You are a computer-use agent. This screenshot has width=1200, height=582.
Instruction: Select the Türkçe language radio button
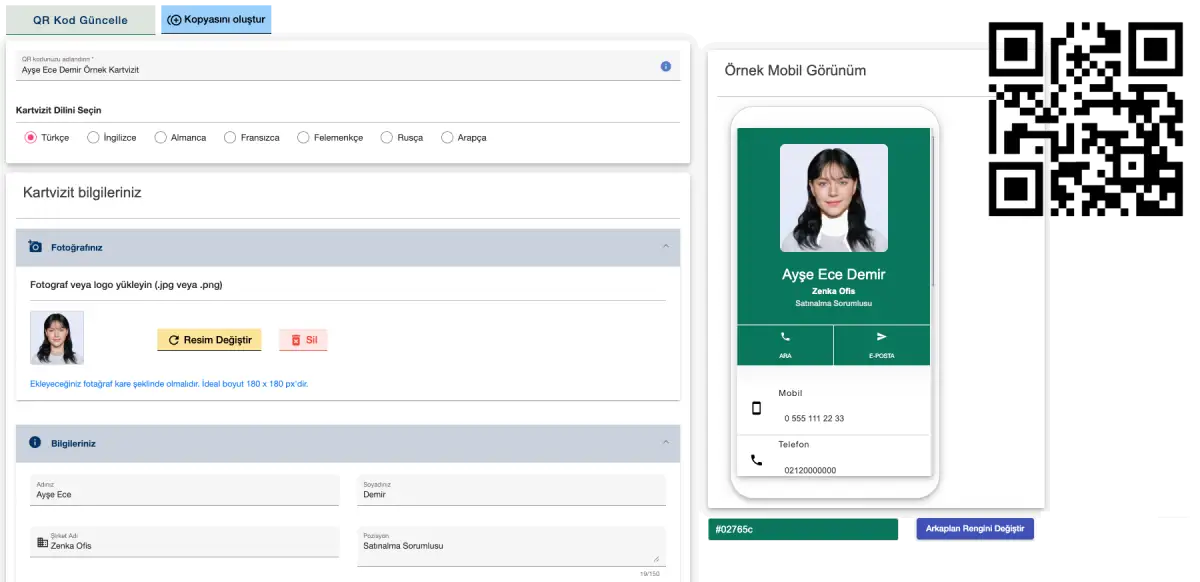click(x=30, y=138)
